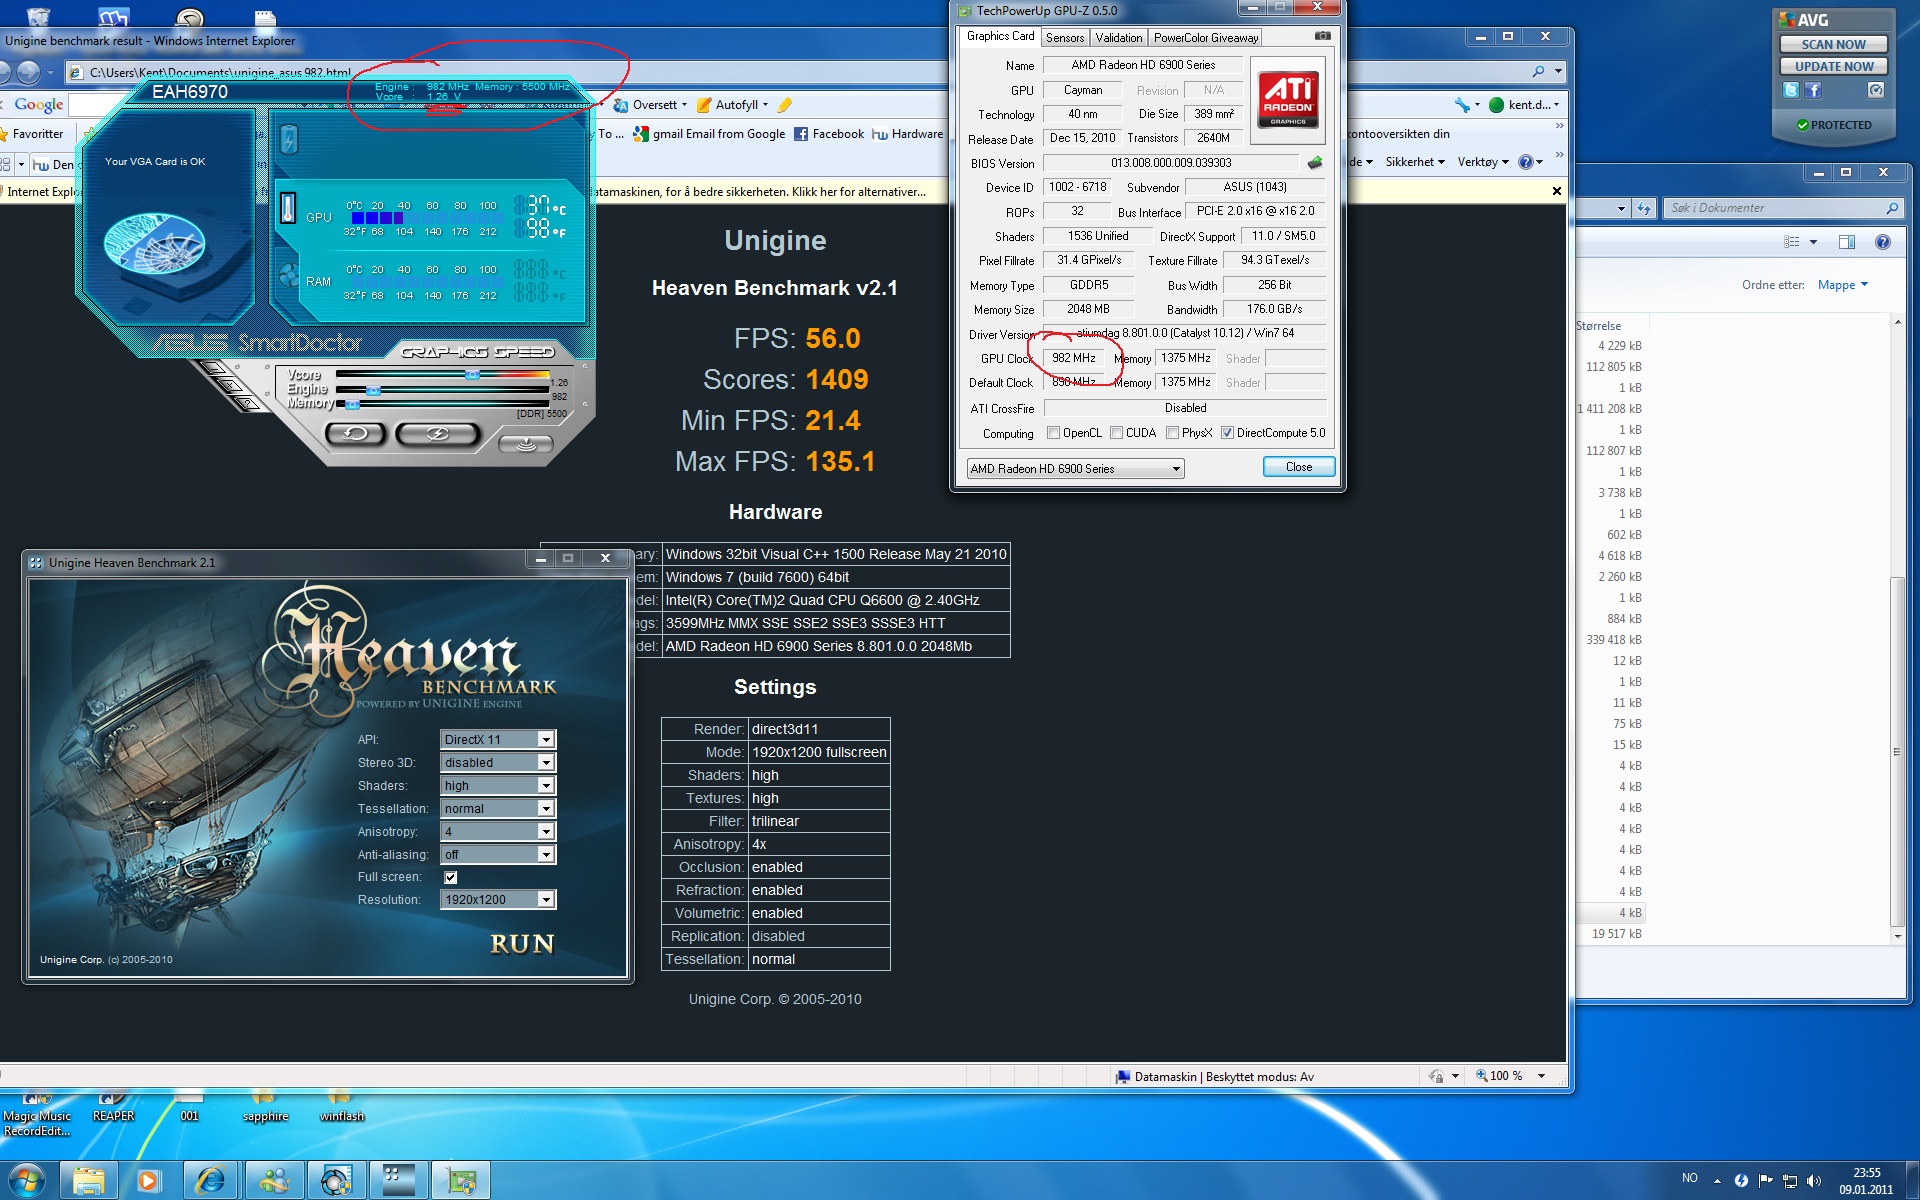This screenshot has width=1920, height=1200.
Task: Open the Google toolbar wrench settings icon
Action: tap(1463, 104)
